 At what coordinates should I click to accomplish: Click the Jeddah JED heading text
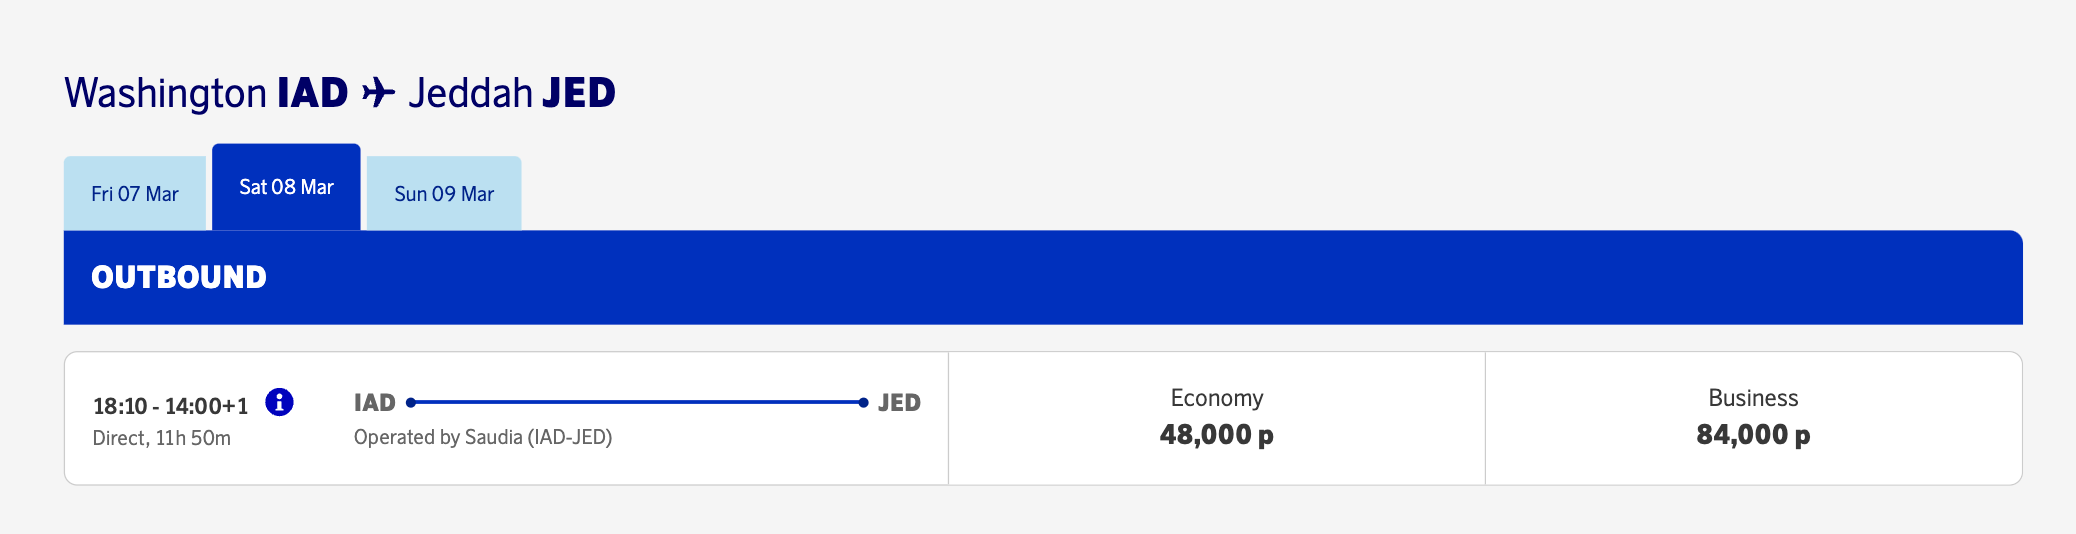[511, 93]
